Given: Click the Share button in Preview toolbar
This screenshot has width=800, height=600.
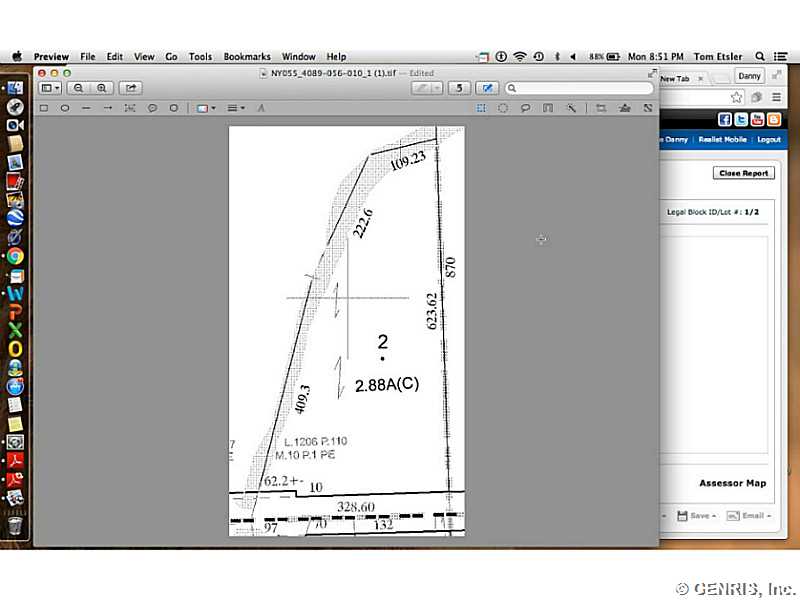Looking at the screenshot, I should 131,88.
